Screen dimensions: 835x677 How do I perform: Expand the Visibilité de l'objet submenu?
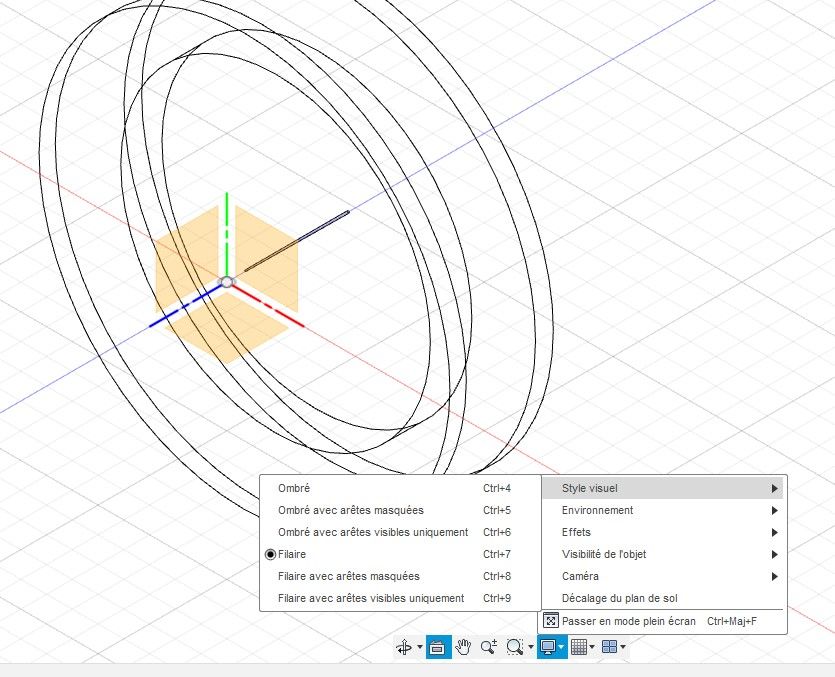click(663, 554)
